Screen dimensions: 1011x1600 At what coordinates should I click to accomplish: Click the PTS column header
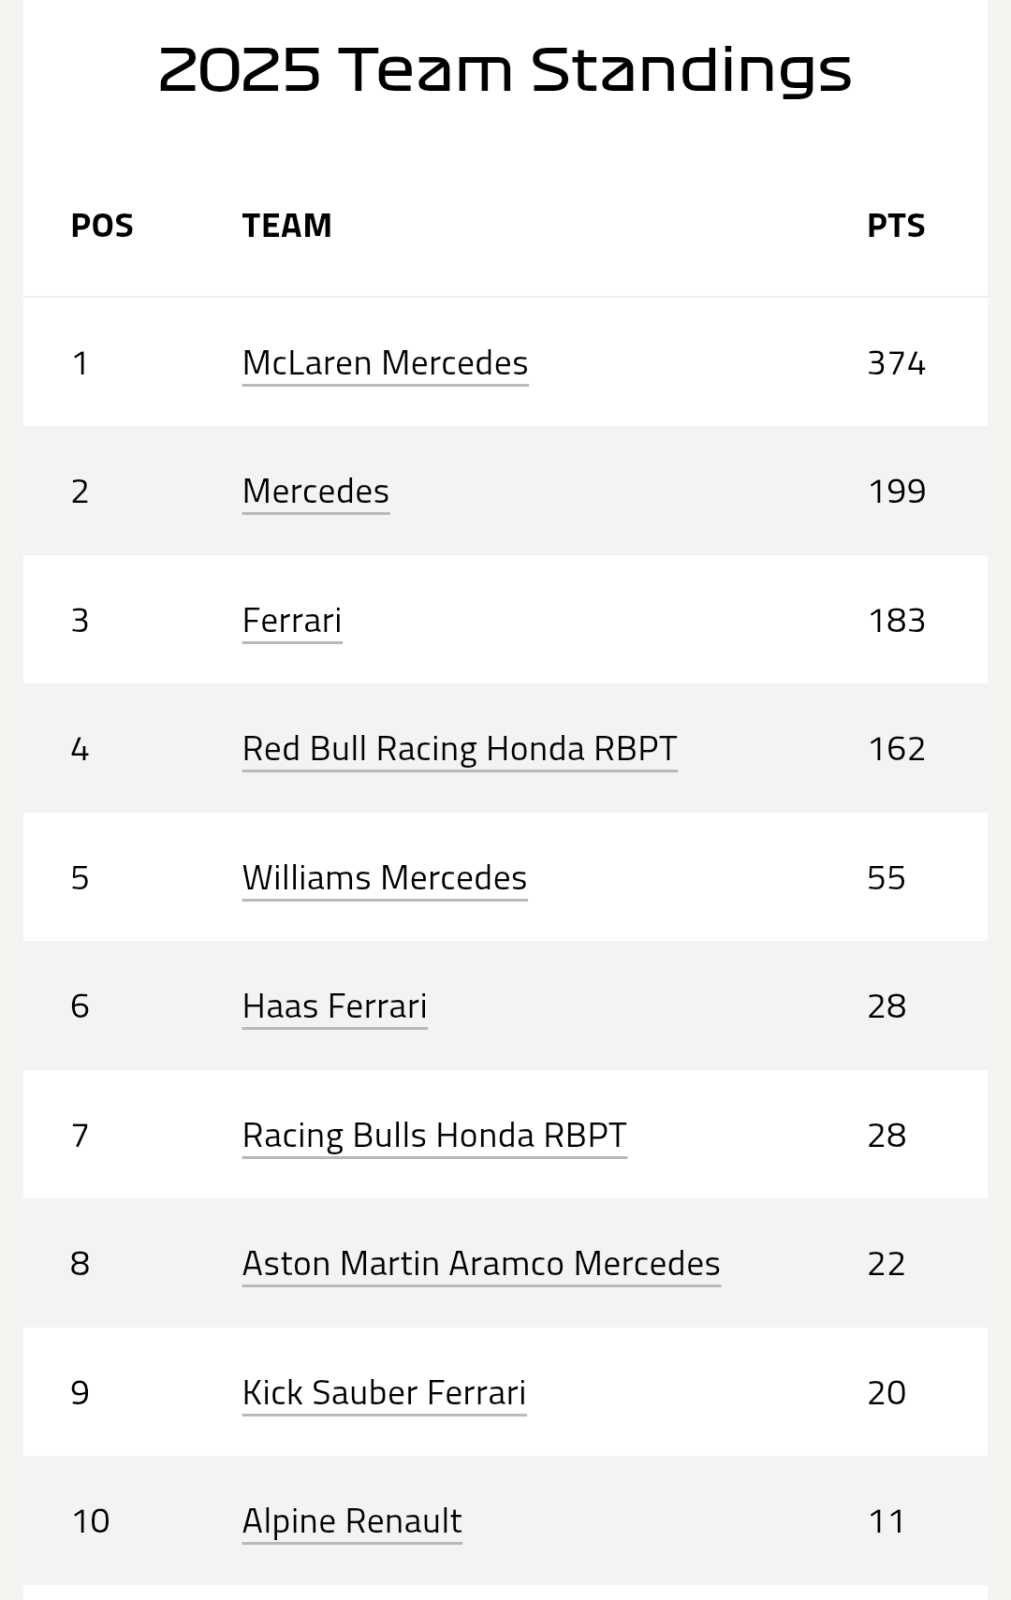point(896,226)
